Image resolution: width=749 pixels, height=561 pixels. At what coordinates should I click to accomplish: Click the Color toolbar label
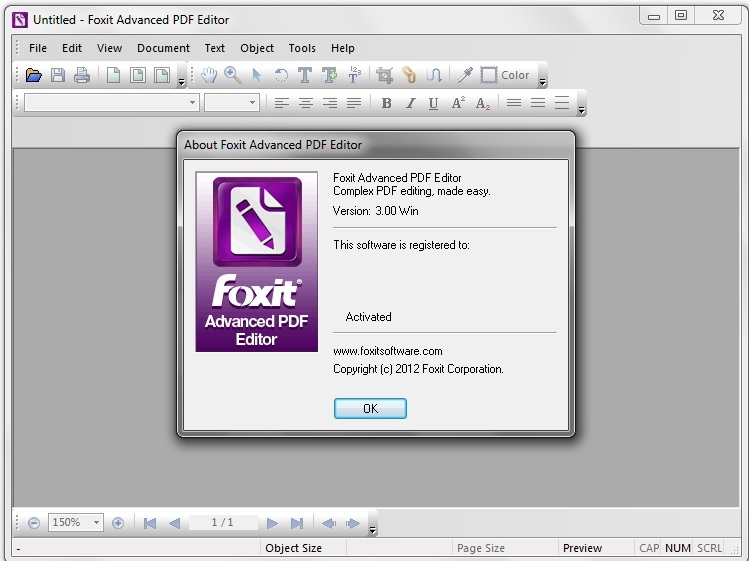pyautogui.click(x=515, y=76)
